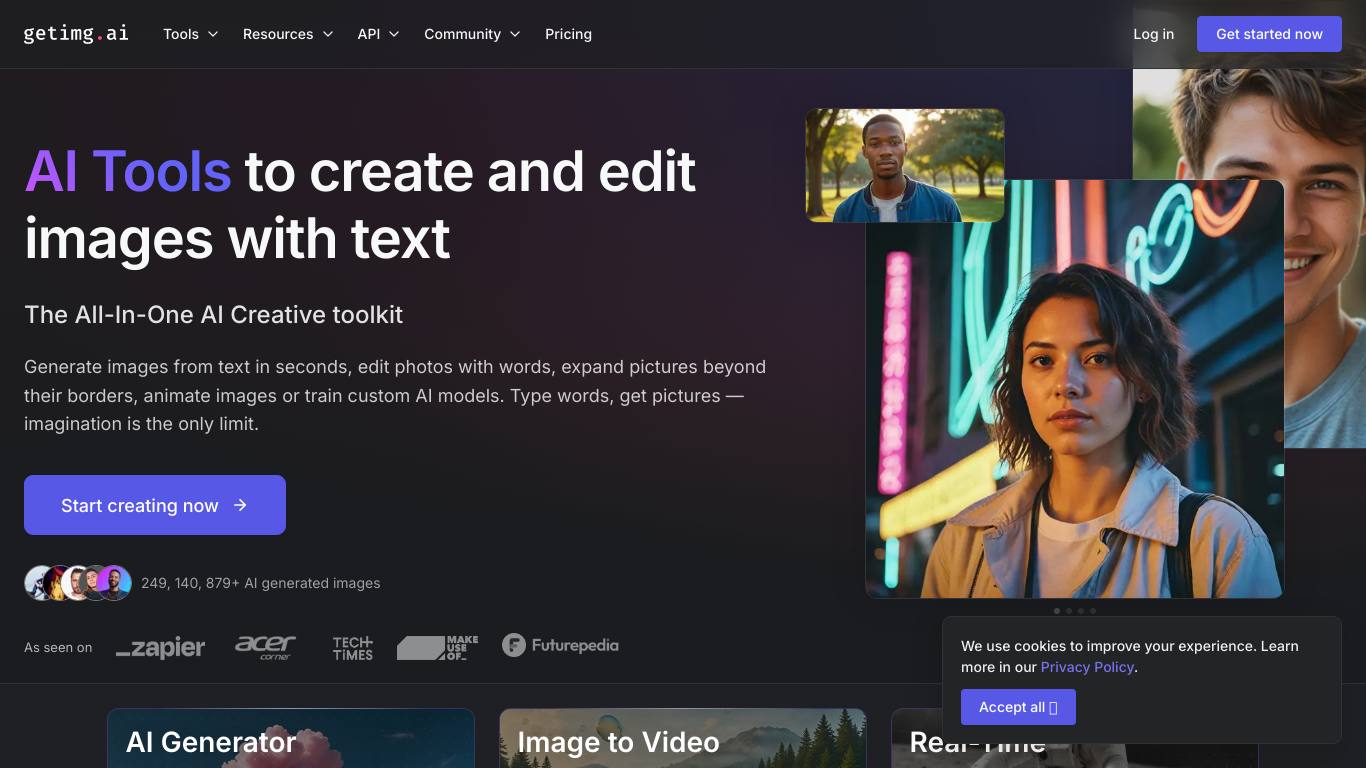This screenshot has width=1366, height=768.
Task: Click the Log in link
Action: (1153, 34)
